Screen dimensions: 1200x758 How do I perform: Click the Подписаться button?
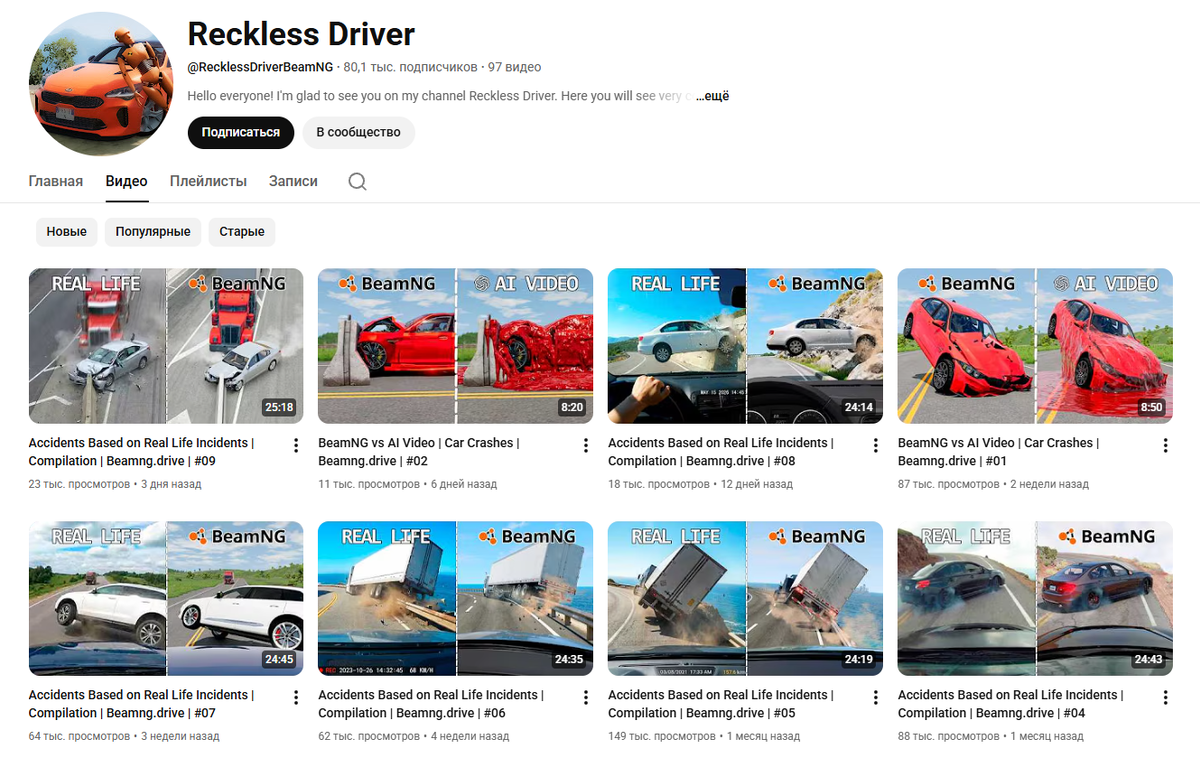[240, 132]
